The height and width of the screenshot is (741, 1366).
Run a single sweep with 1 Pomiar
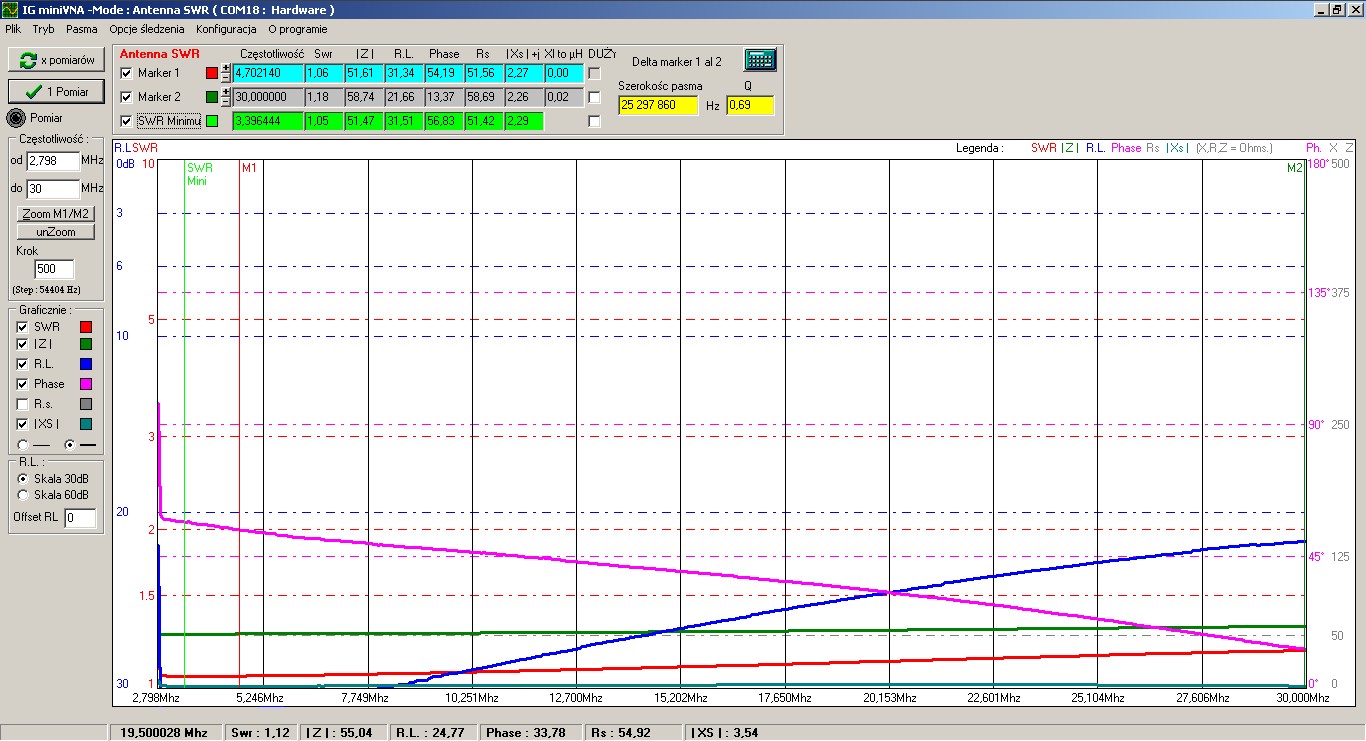56,91
